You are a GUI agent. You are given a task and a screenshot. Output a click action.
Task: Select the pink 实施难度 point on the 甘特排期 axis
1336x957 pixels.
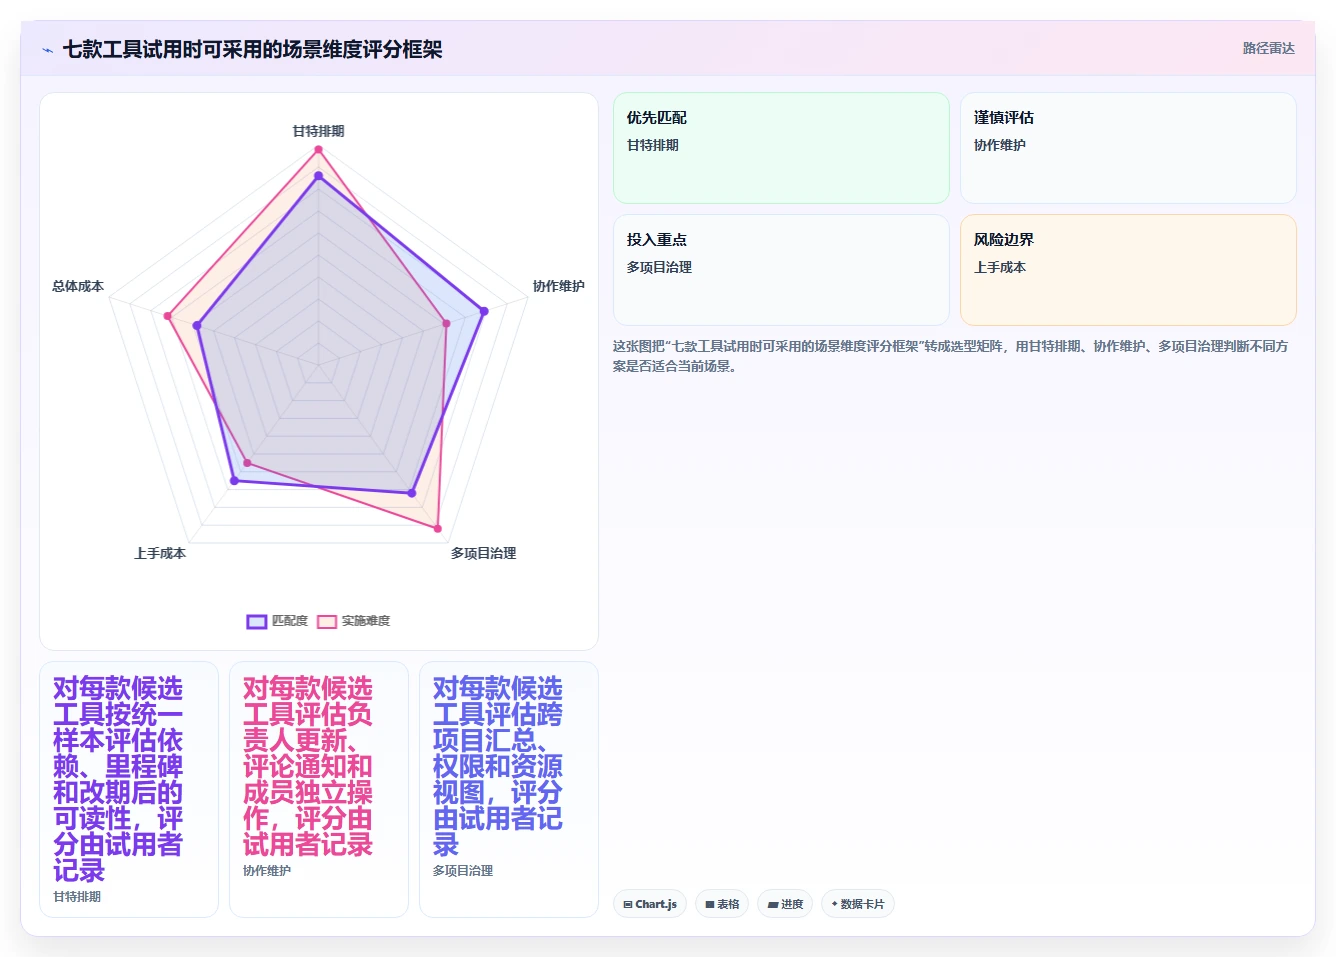click(318, 150)
